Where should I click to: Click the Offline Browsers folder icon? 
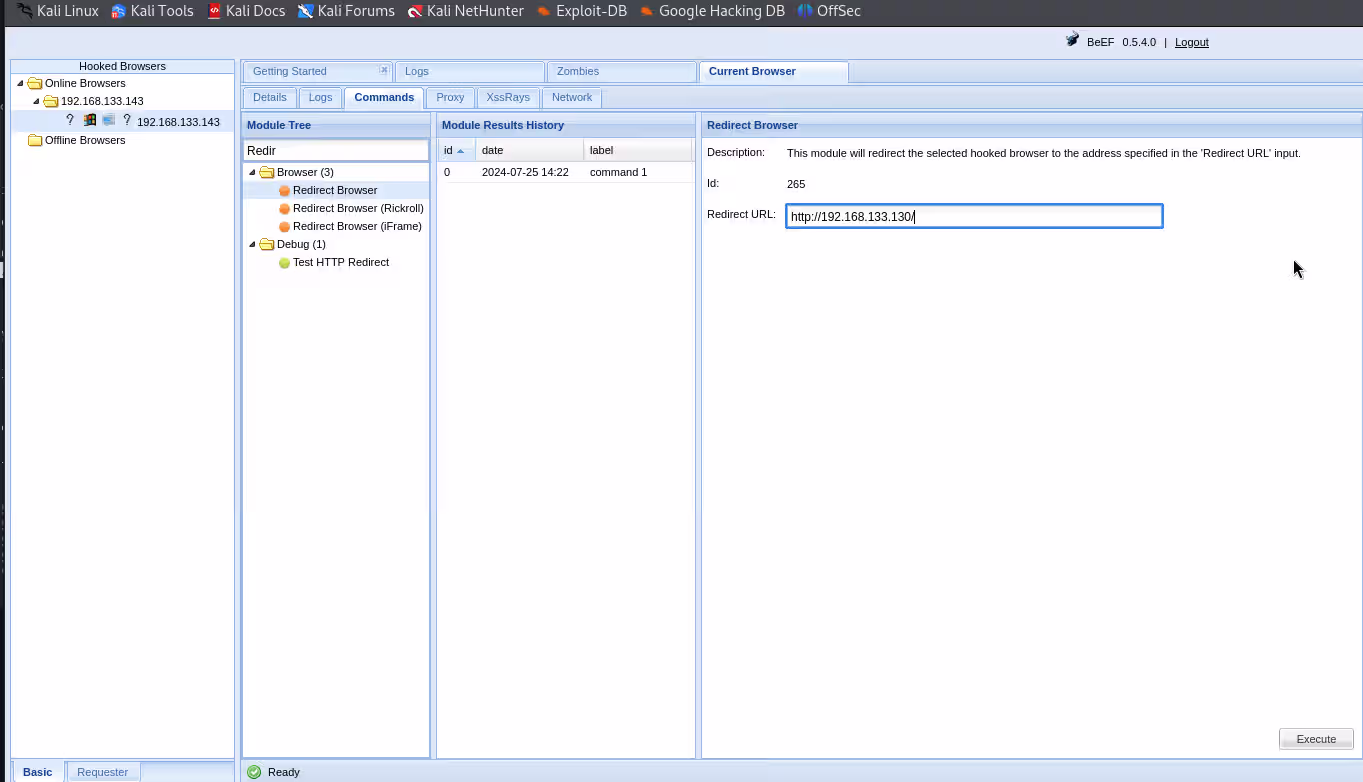[35, 141]
